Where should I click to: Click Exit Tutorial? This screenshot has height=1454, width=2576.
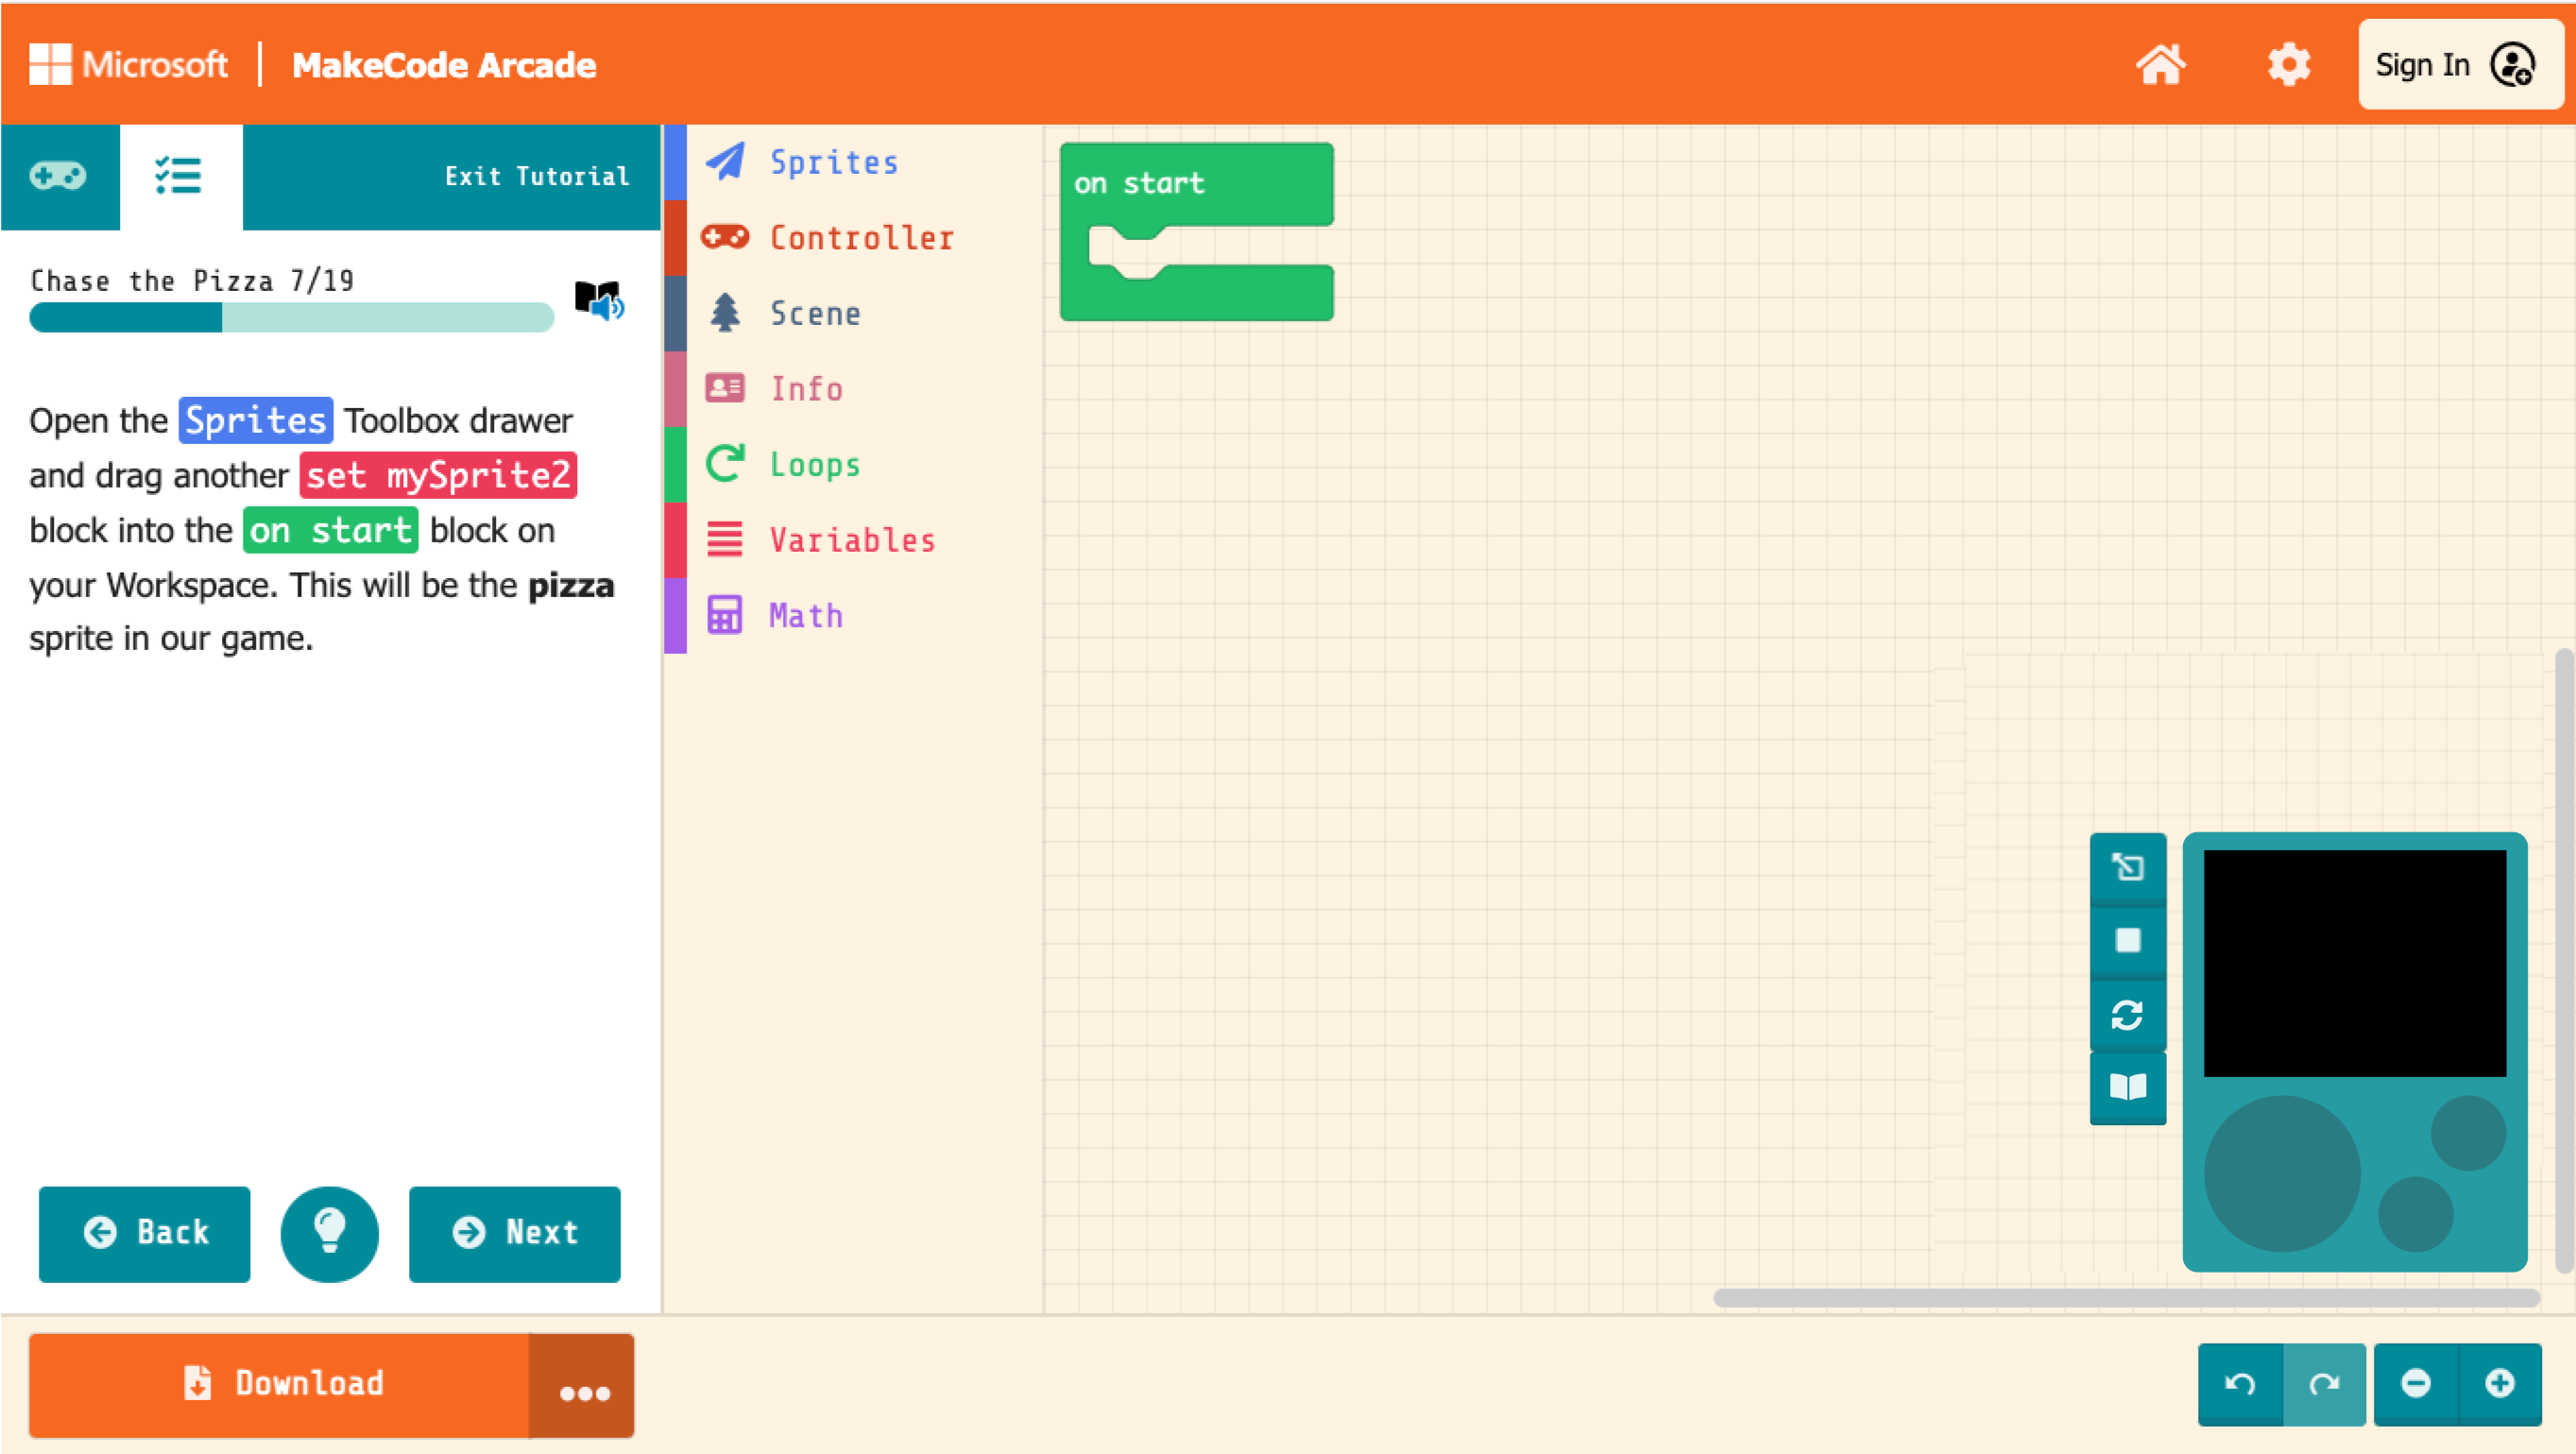(x=537, y=176)
